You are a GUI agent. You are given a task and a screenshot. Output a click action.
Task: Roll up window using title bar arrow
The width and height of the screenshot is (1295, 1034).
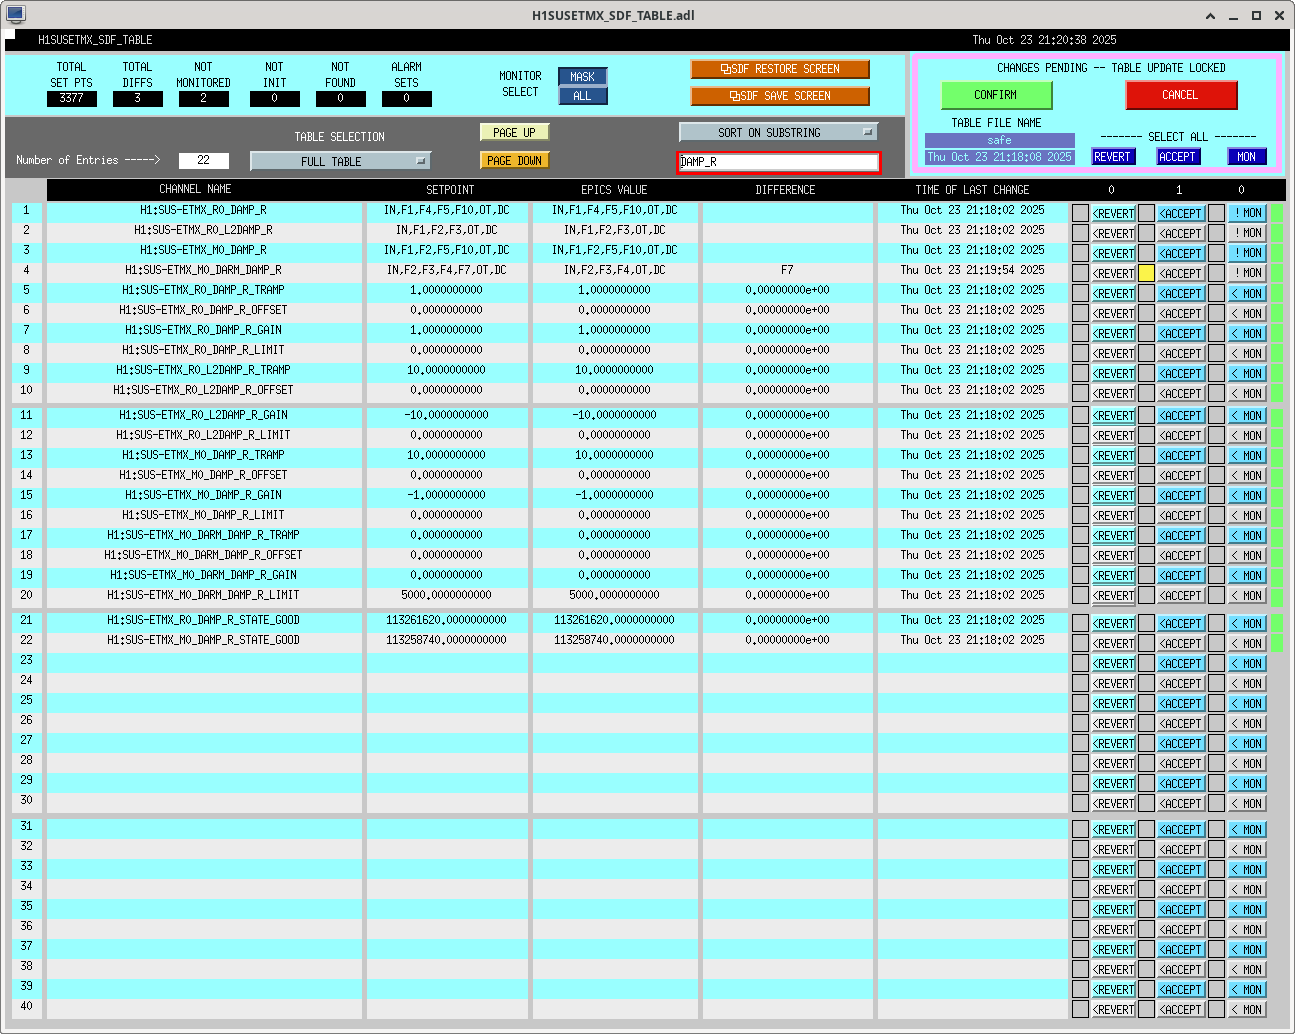[x=1210, y=16]
